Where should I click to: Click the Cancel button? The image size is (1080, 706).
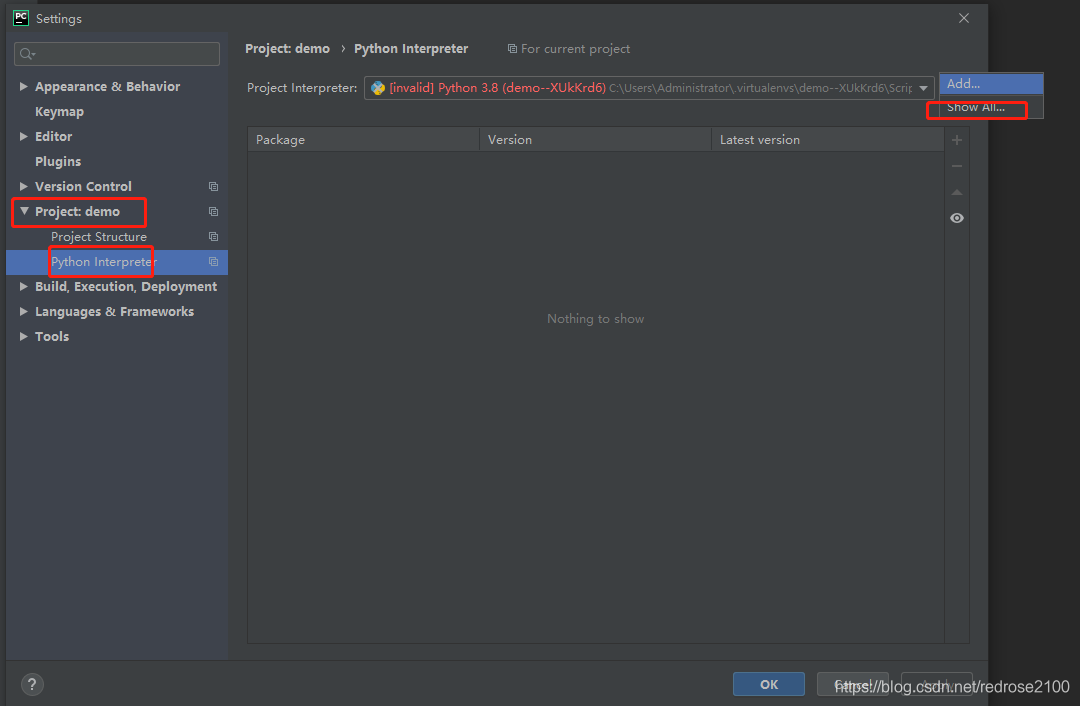click(853, 684)
